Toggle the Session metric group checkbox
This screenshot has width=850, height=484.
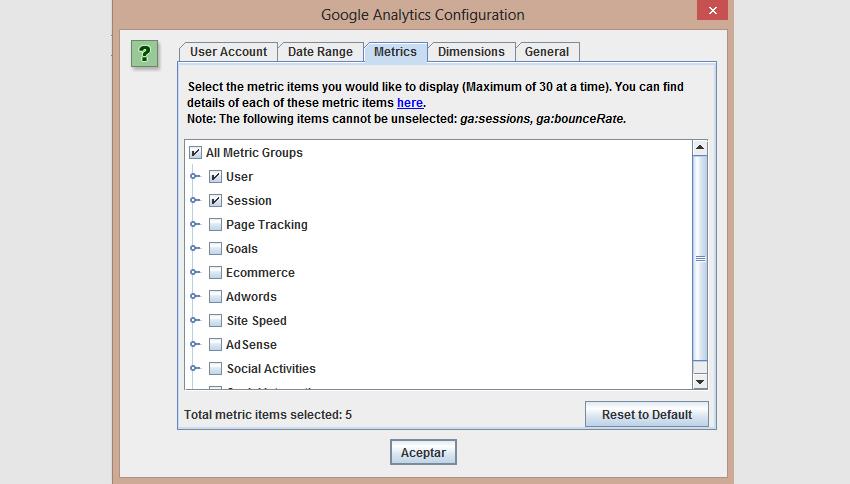coord(215,201)
